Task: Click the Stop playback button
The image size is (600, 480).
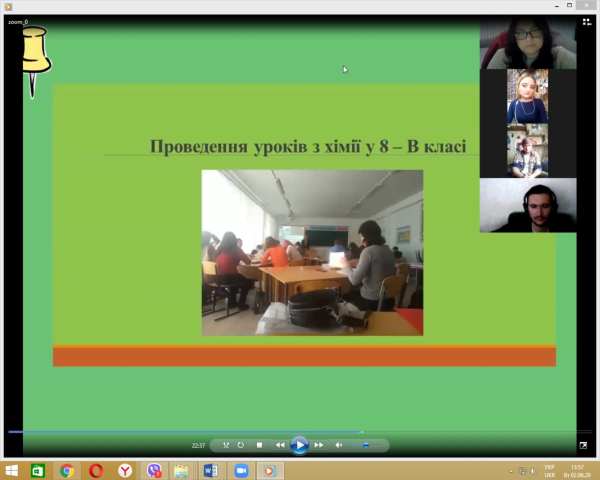Action: tap(259, 445)
